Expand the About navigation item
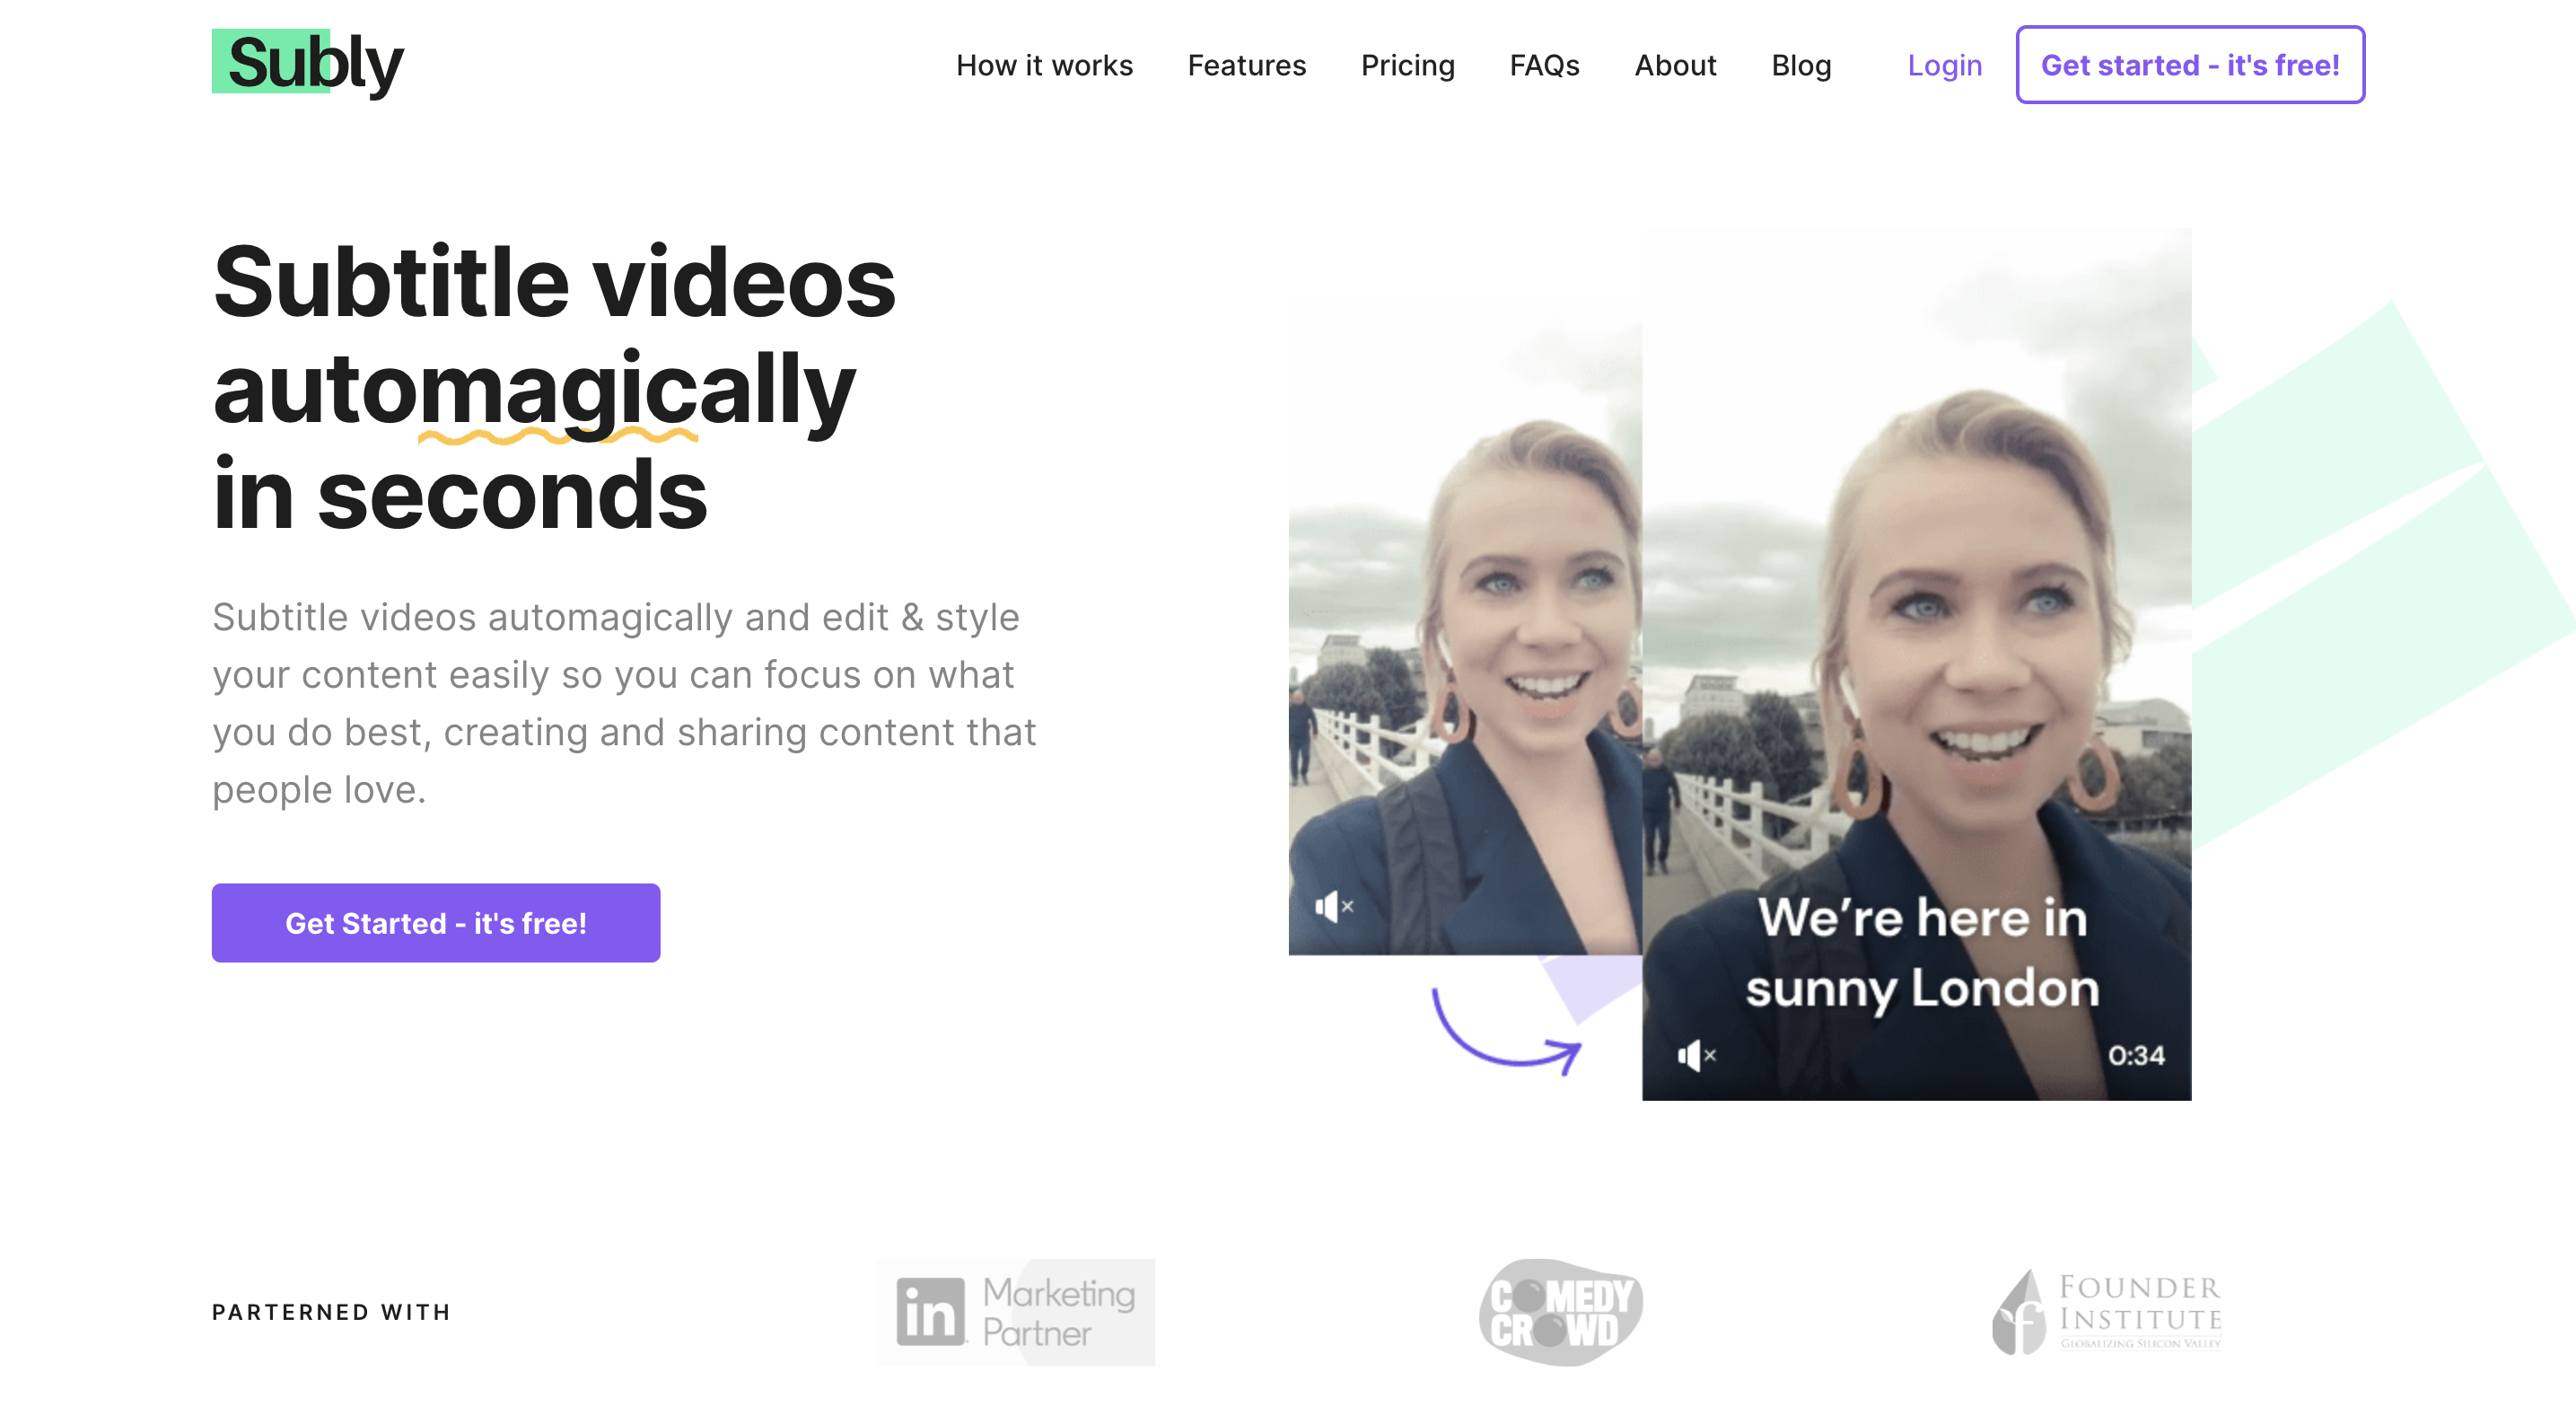Image resolution: width=2576 pixels, height=1424 pixels. pyautogui.click(x=1674, y=65)
